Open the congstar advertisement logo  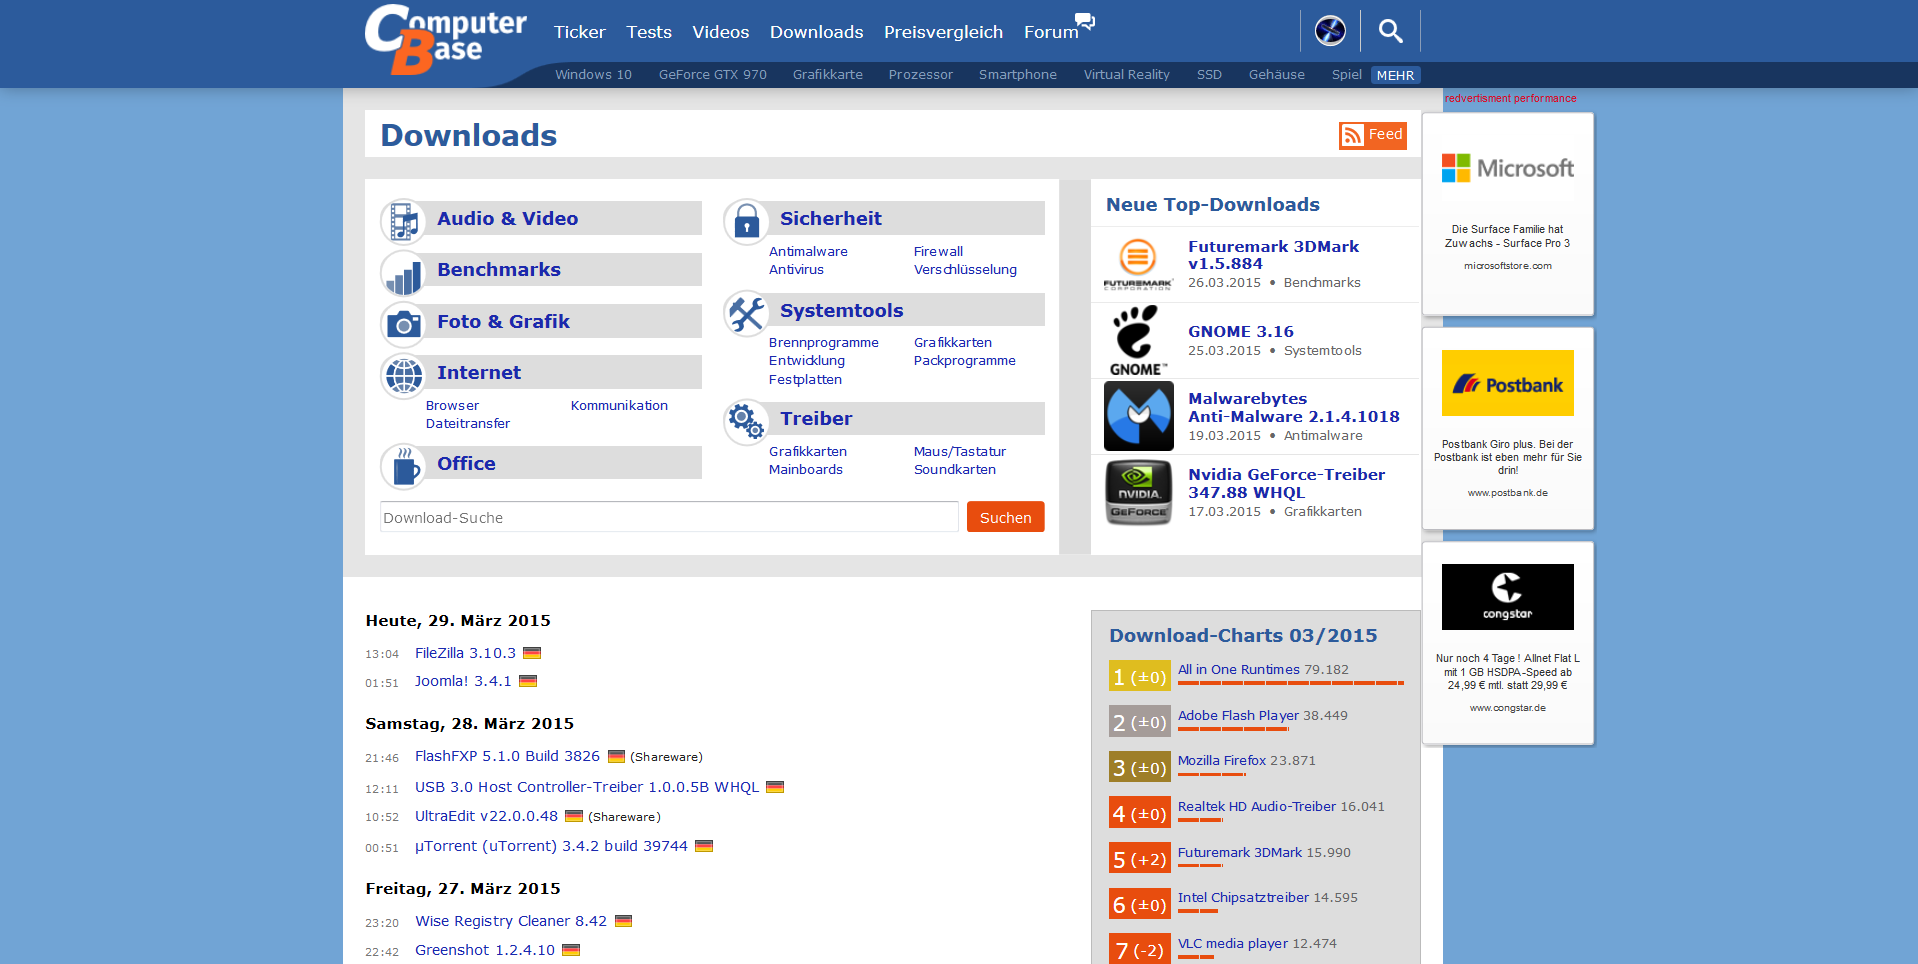(x=1508, y=597)
